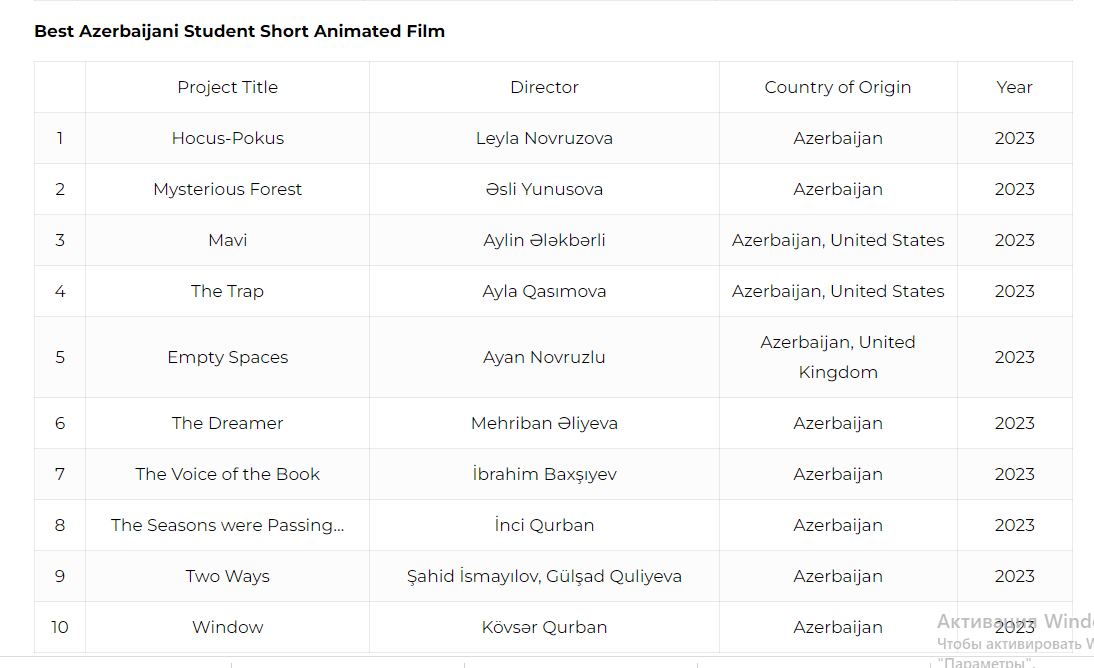The height and width of the screenshot is (668, 1094).
Task: Click director name 'Kövsər Qurban'
Action: [x=544, y=627]
